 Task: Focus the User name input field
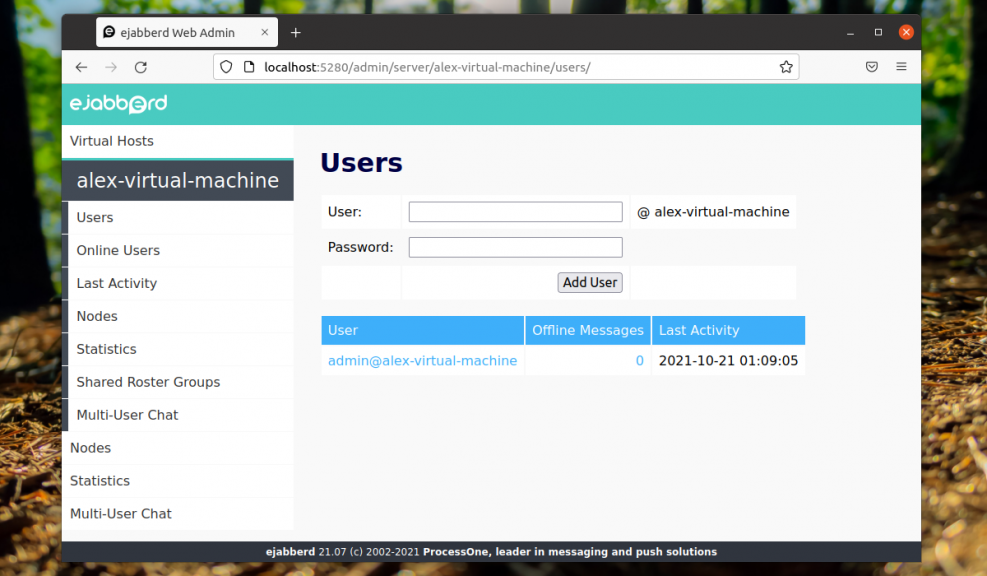click(x=516, y=212)
